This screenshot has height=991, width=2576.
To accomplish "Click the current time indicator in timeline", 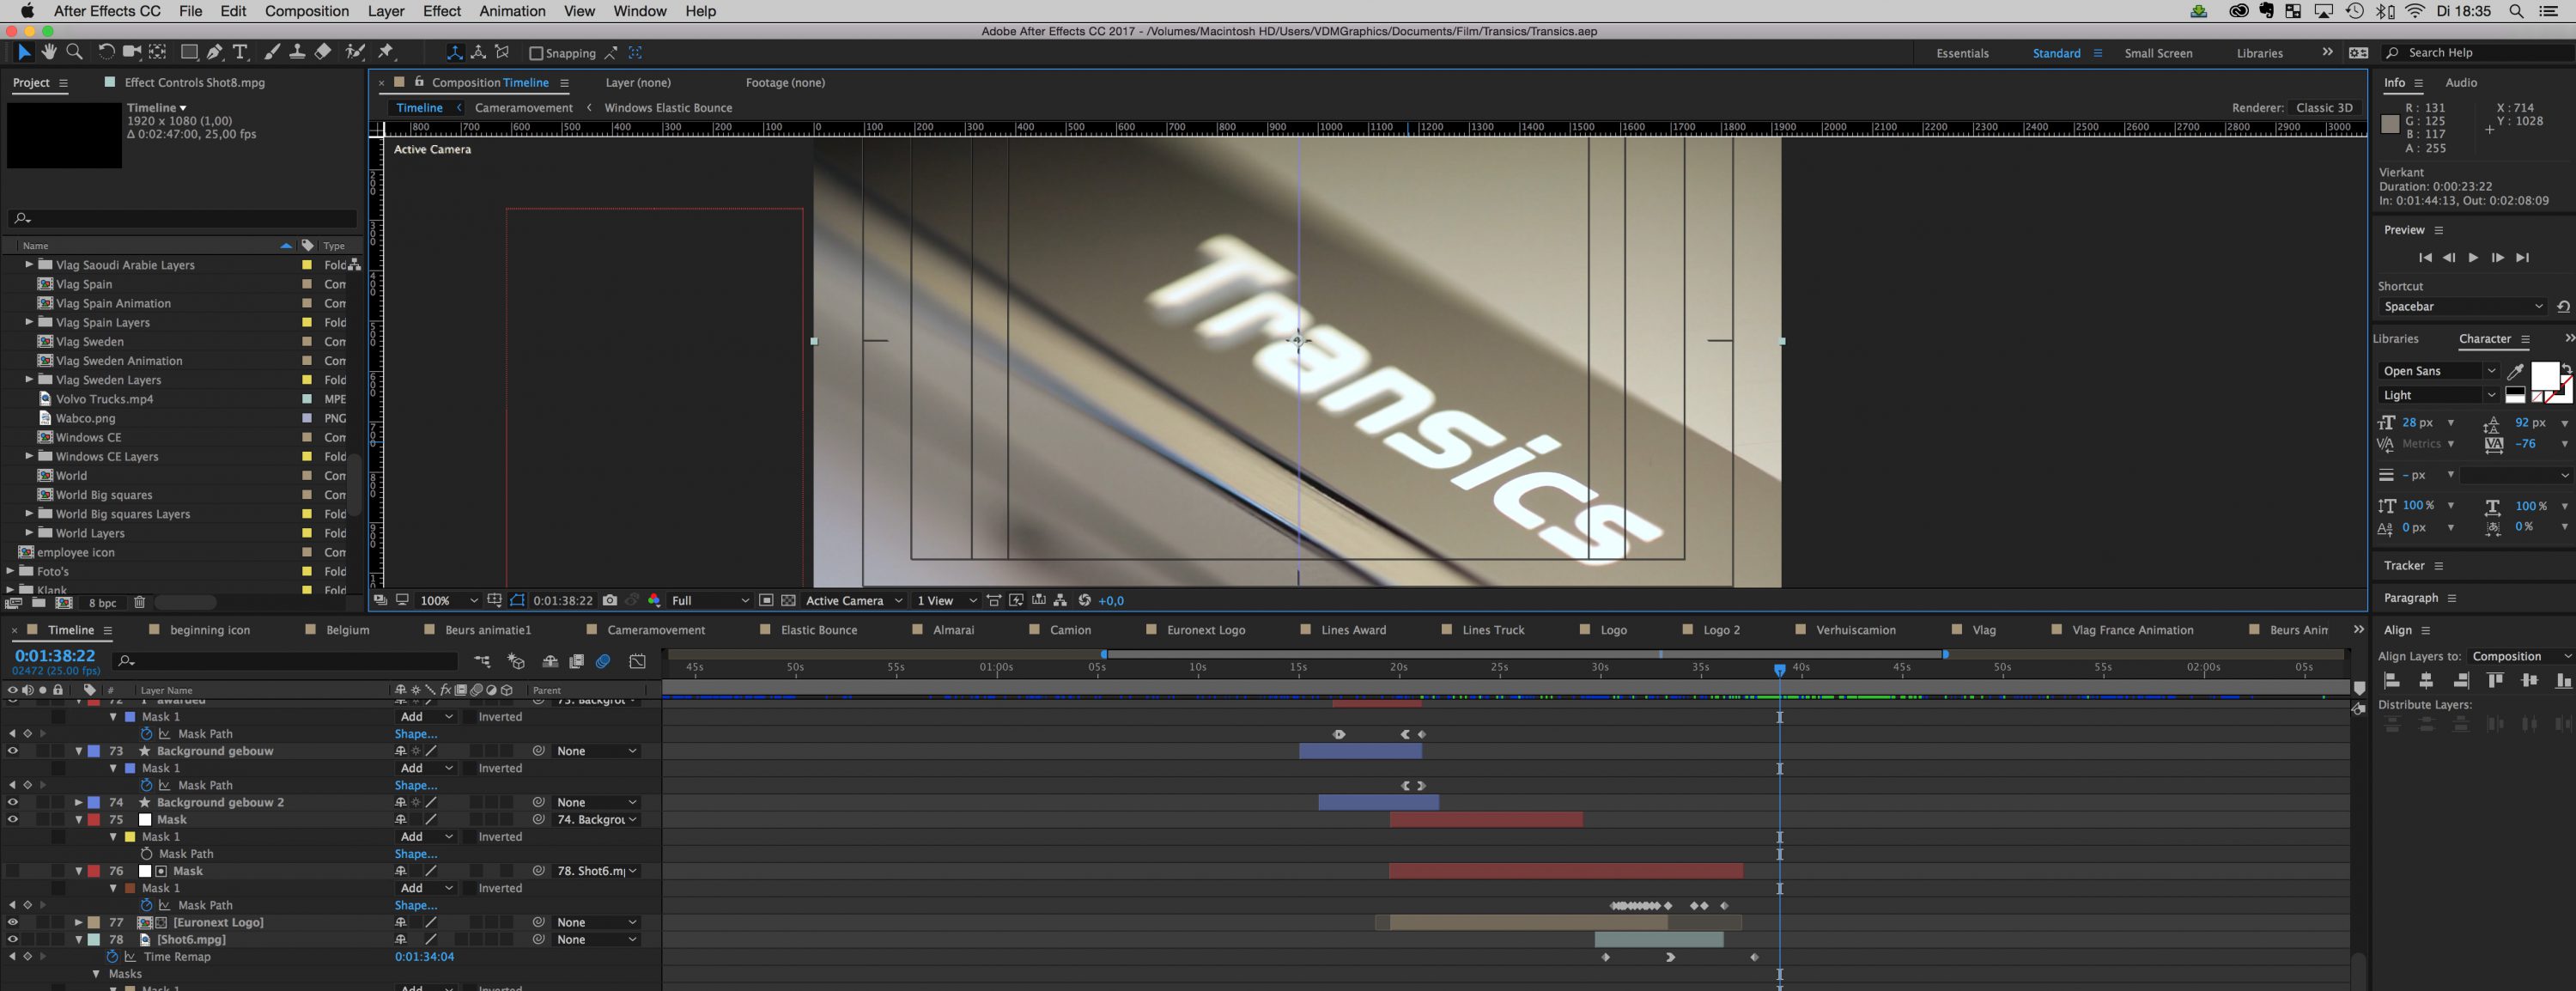I will 1779,669.
